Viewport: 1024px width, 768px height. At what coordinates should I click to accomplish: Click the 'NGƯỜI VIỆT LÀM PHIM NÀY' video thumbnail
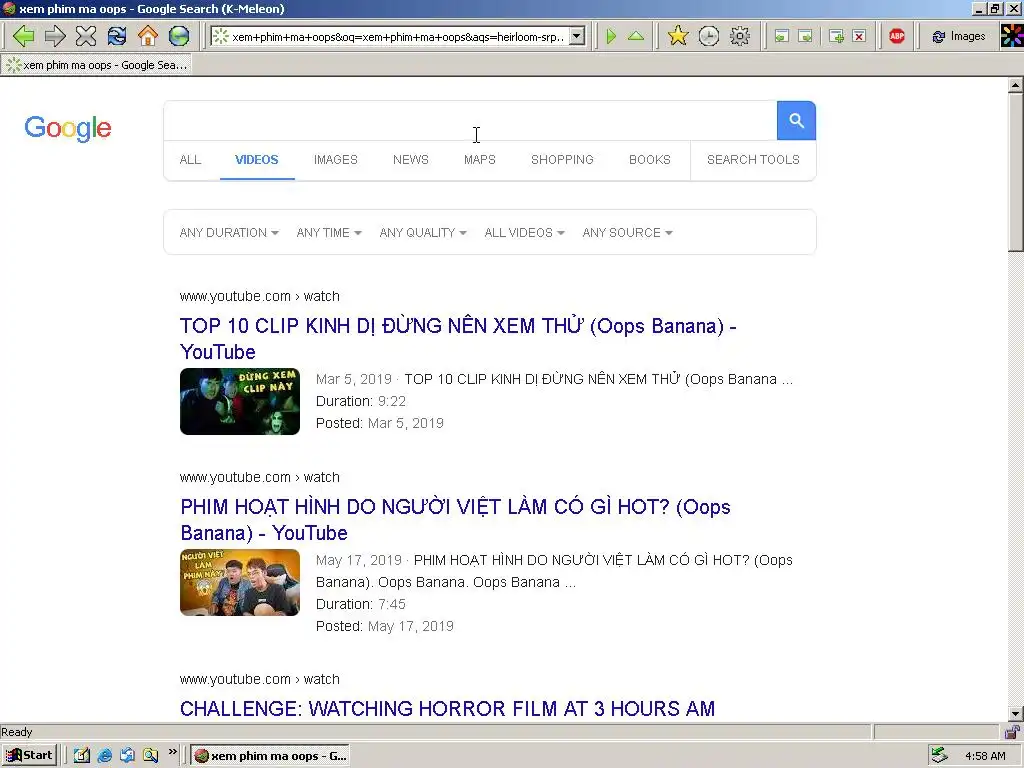[x=240, y=583]
